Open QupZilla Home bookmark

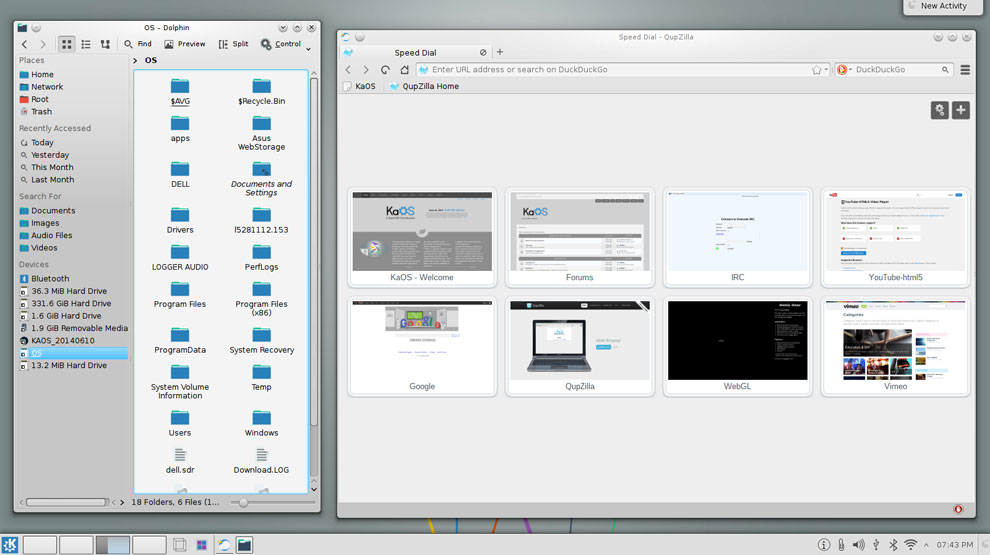(x=424, y=87)
